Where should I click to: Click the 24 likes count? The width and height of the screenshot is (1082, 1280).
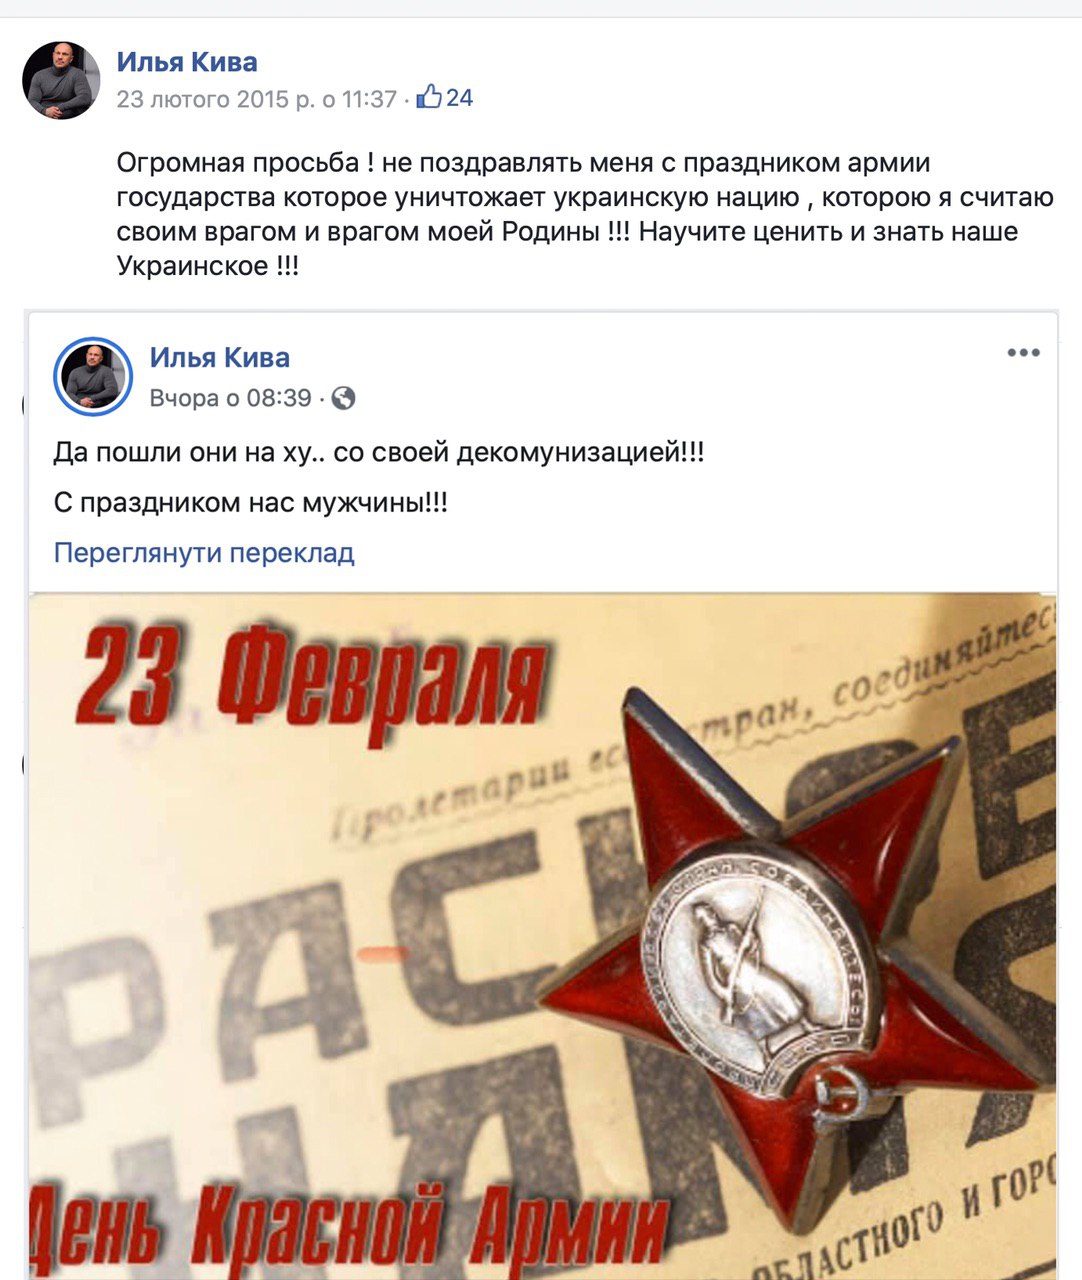click(459, 97)
